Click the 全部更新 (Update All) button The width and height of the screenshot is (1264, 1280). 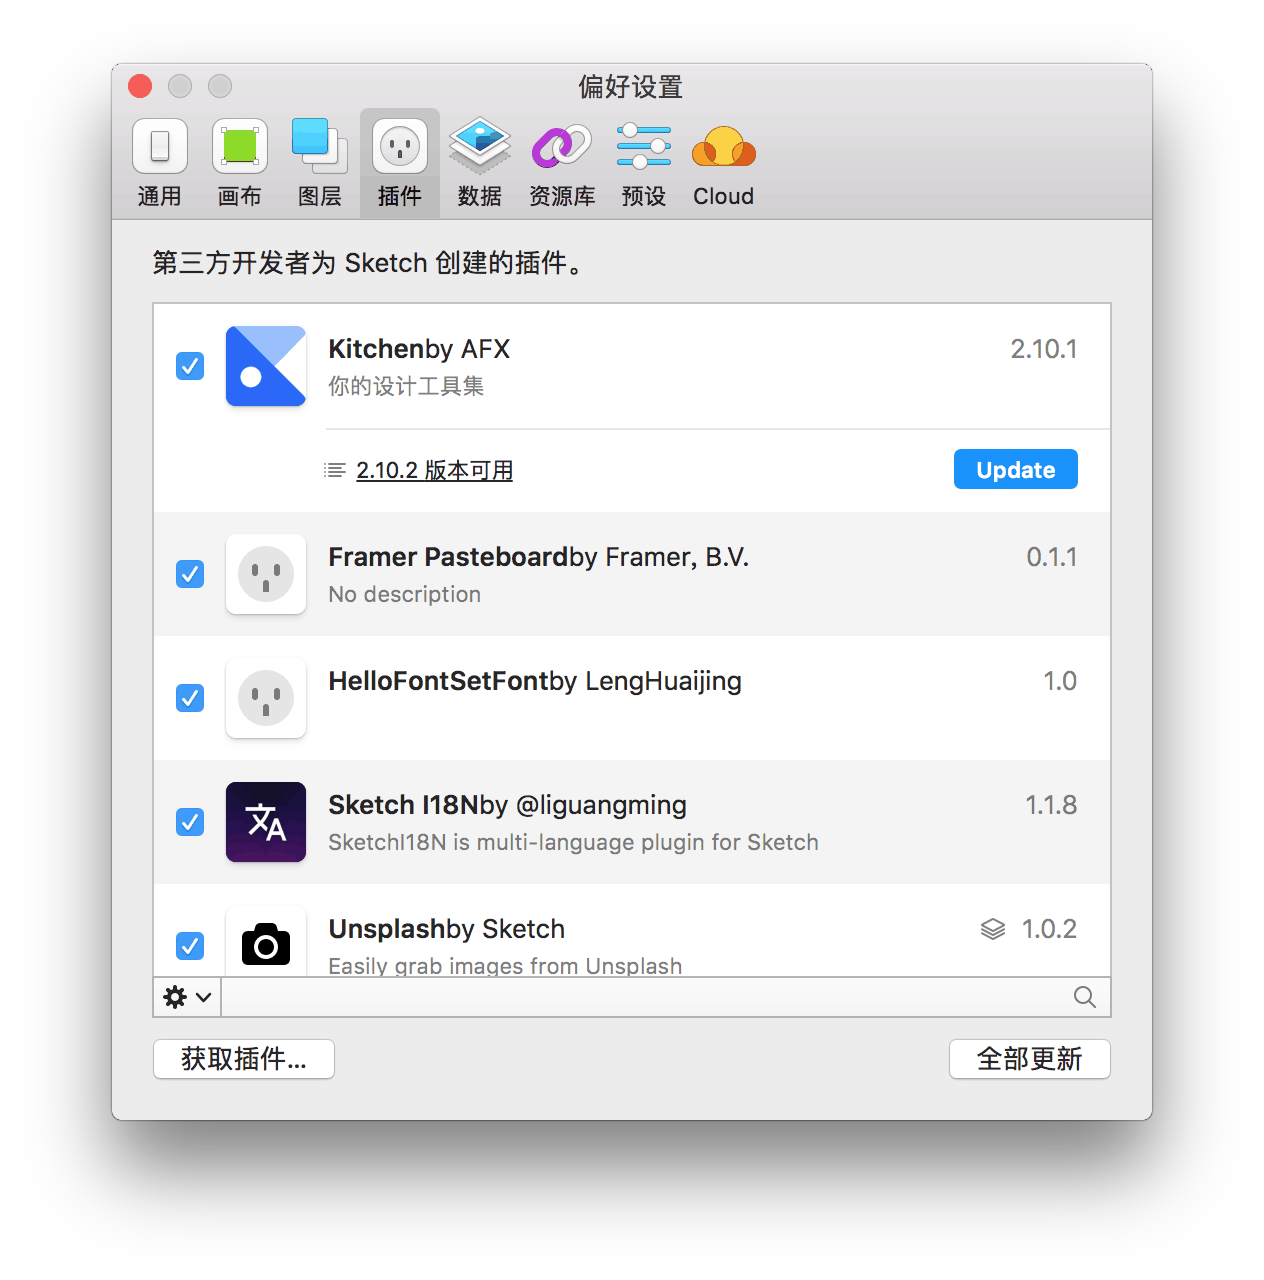(1029, 1059)
